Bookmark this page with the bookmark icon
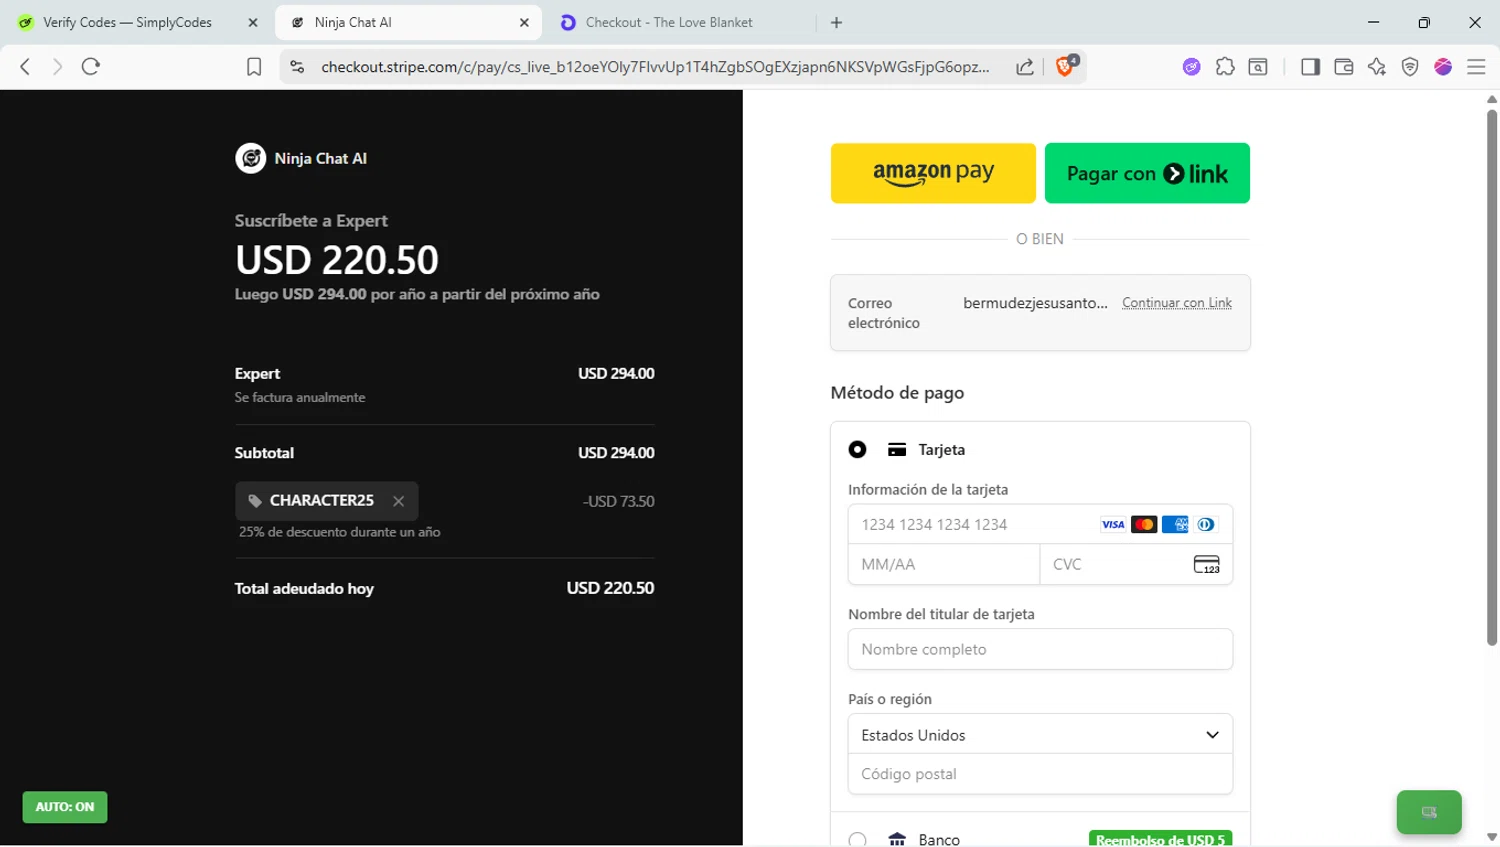This screenshot has width=1500, height=847. (x=254, y=67)
